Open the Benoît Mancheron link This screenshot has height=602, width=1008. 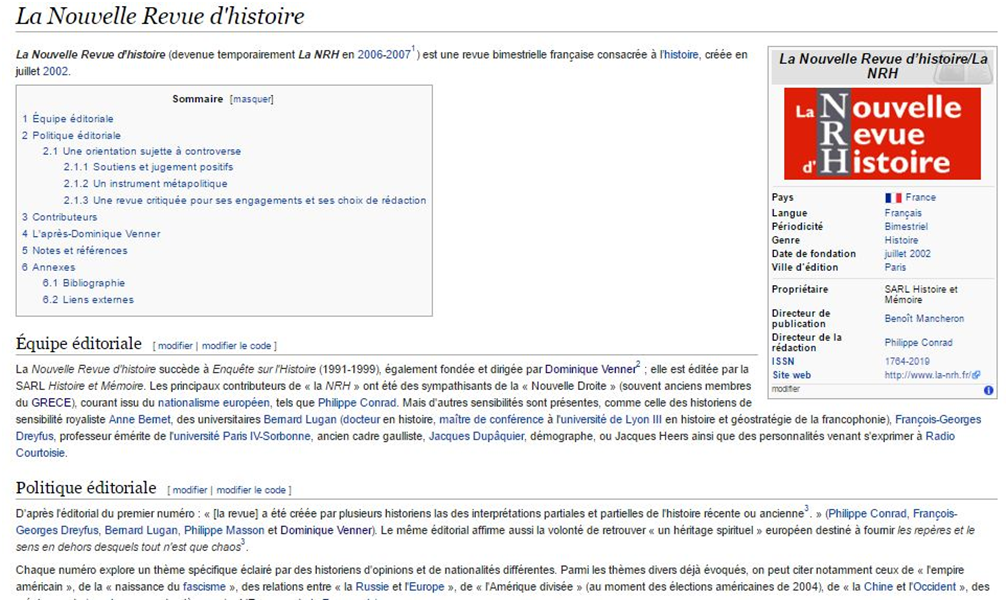[924, 318]
